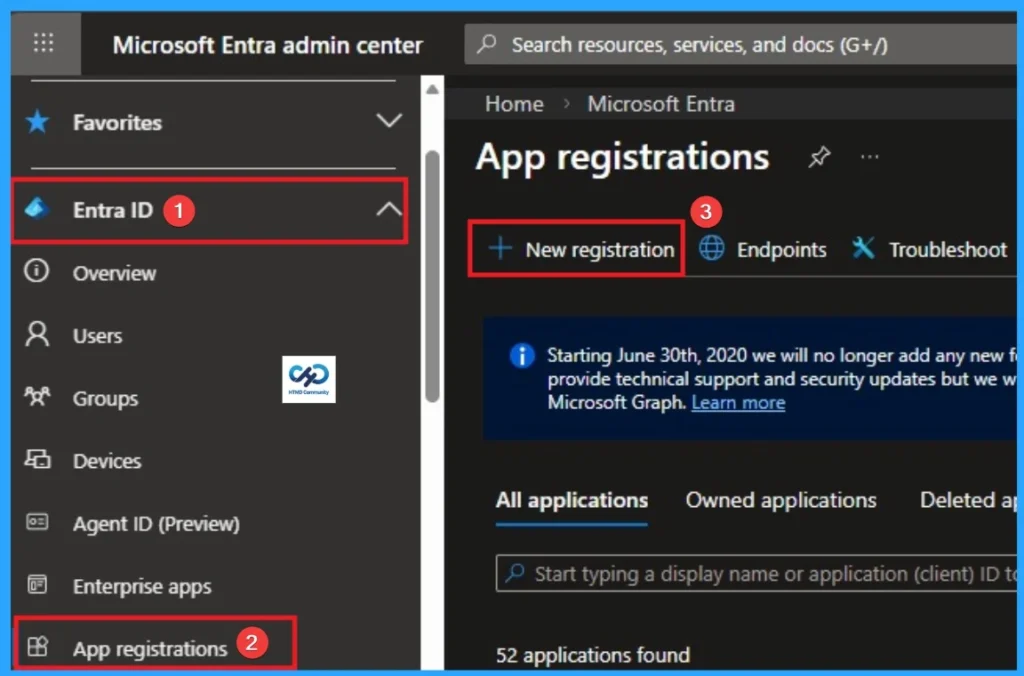Screen dimensions: 1024x676
Task: Open the Deleted applications tab
Action: click(968, 500)
